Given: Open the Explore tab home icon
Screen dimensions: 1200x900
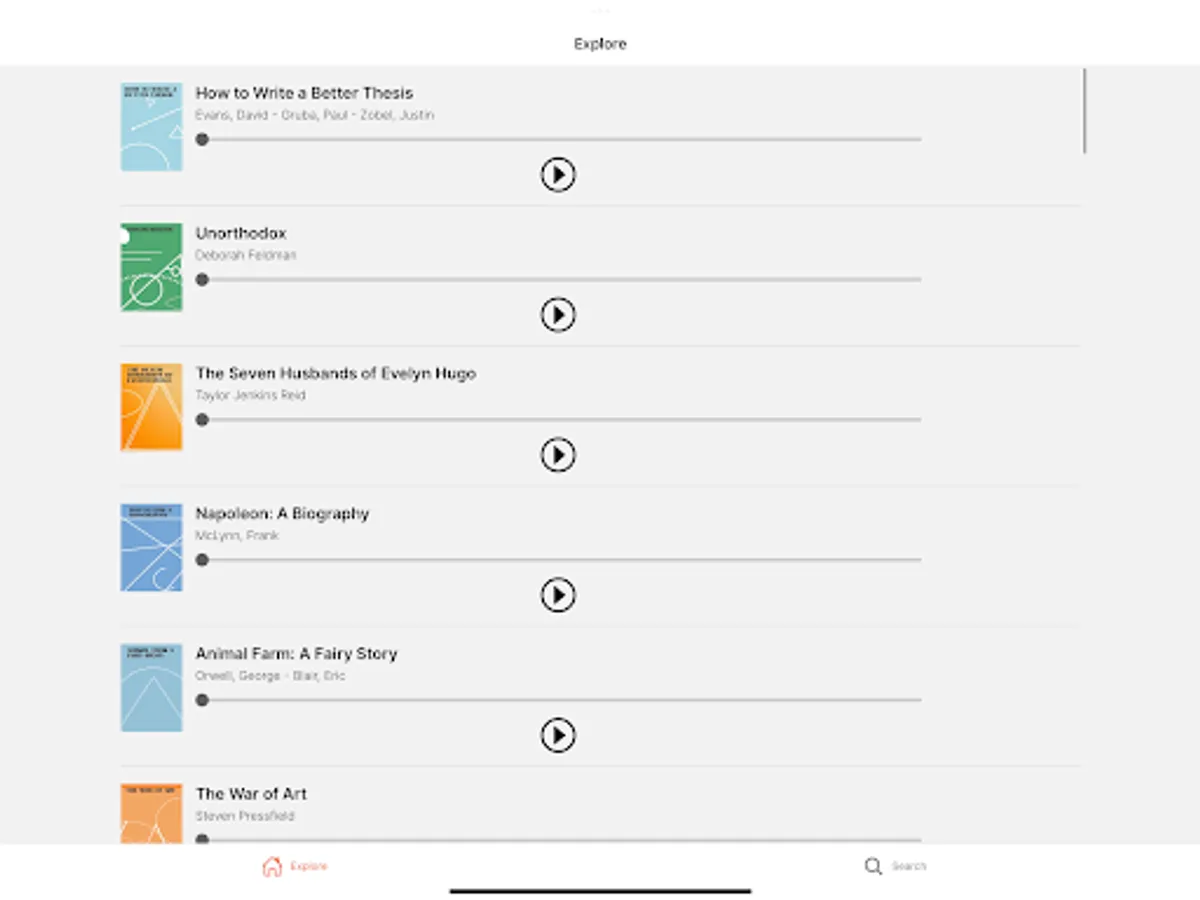Looking at the screenshot, I should [x=272, y=866].
